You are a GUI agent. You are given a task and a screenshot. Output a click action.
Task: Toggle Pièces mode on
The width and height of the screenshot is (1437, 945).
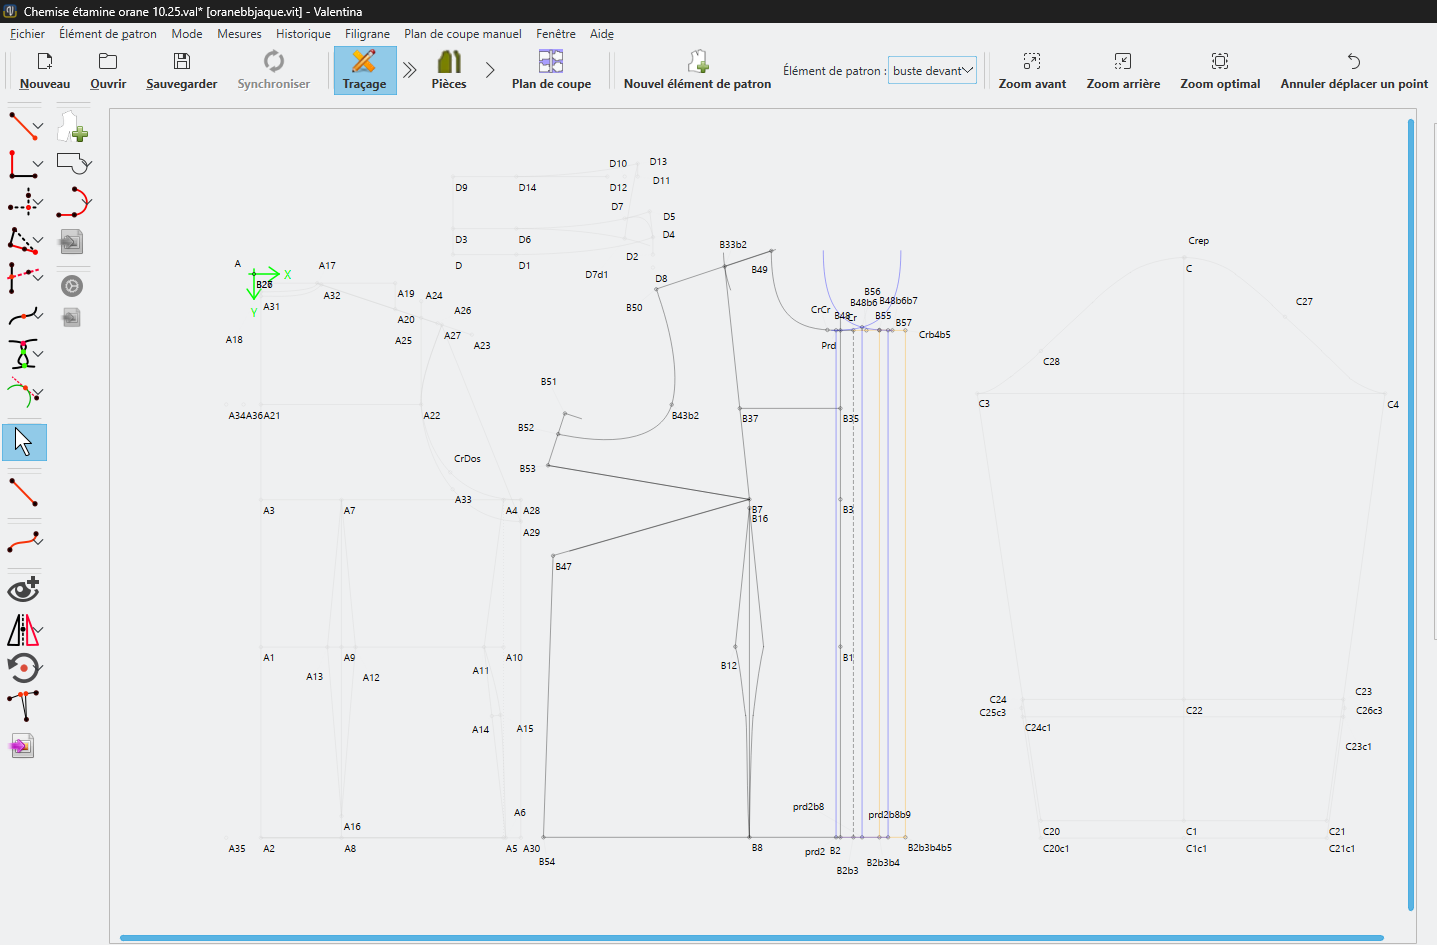pyautogui.click(x=449, y=71)
